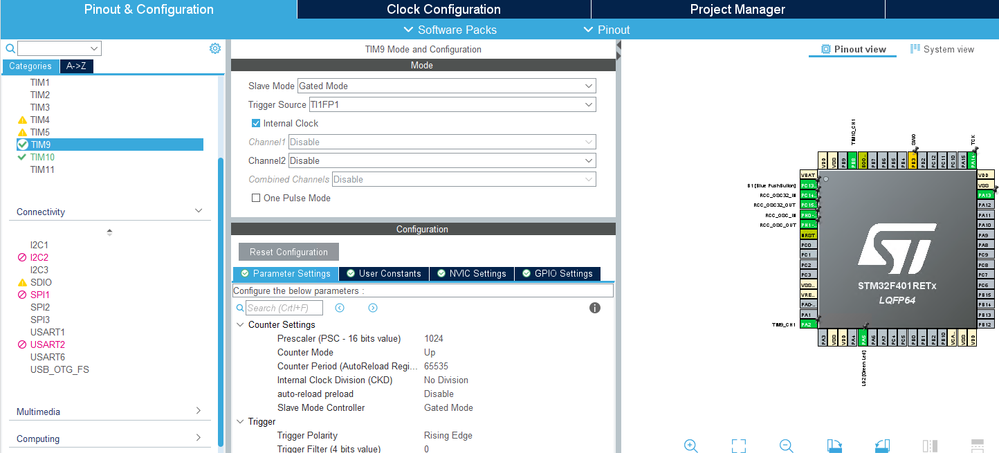Screen dimensions: 999x453
Task: Zoom out of the pinout view
Action: tap(786, 445)
